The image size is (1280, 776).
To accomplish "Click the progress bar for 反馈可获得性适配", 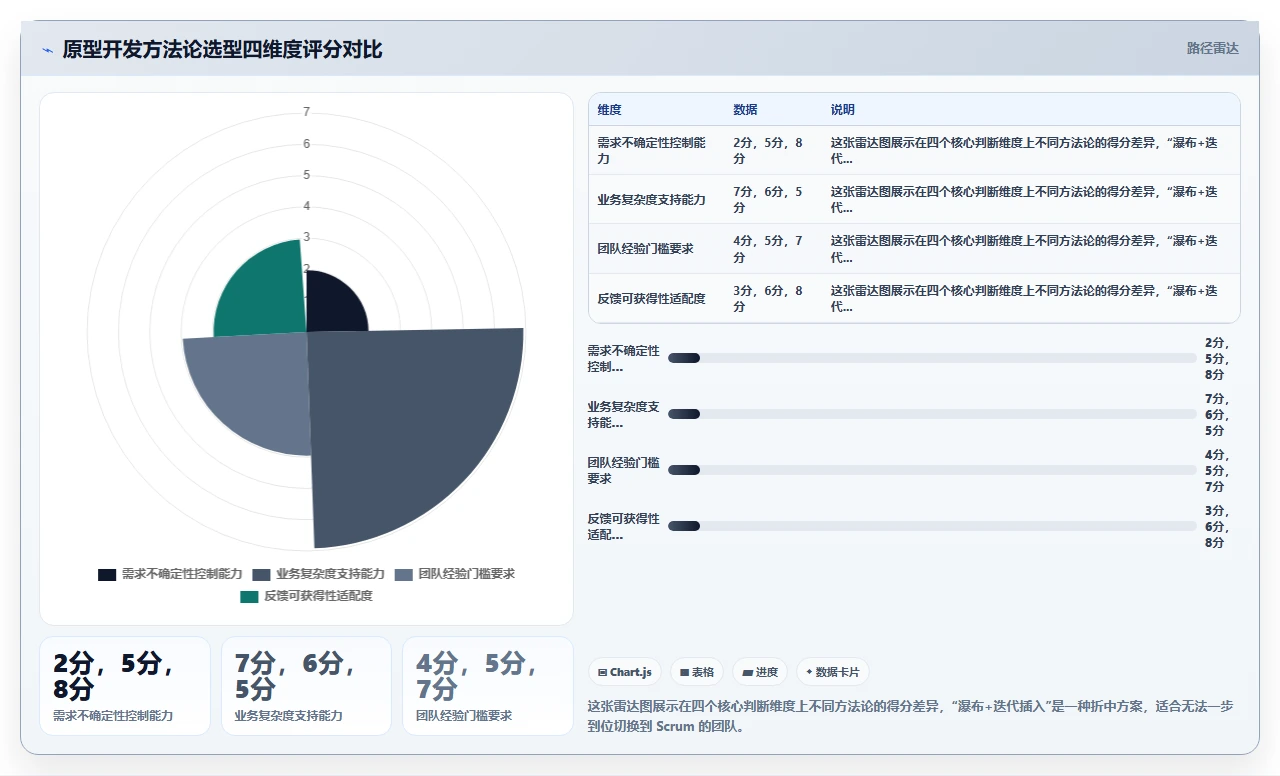I will [932, 526].
